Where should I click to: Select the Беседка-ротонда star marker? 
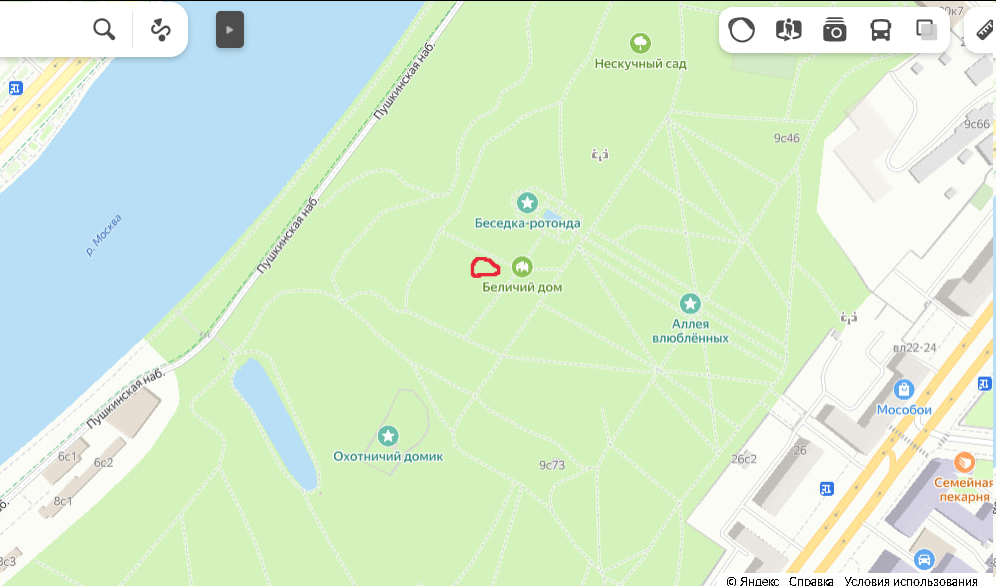(527, 203)
